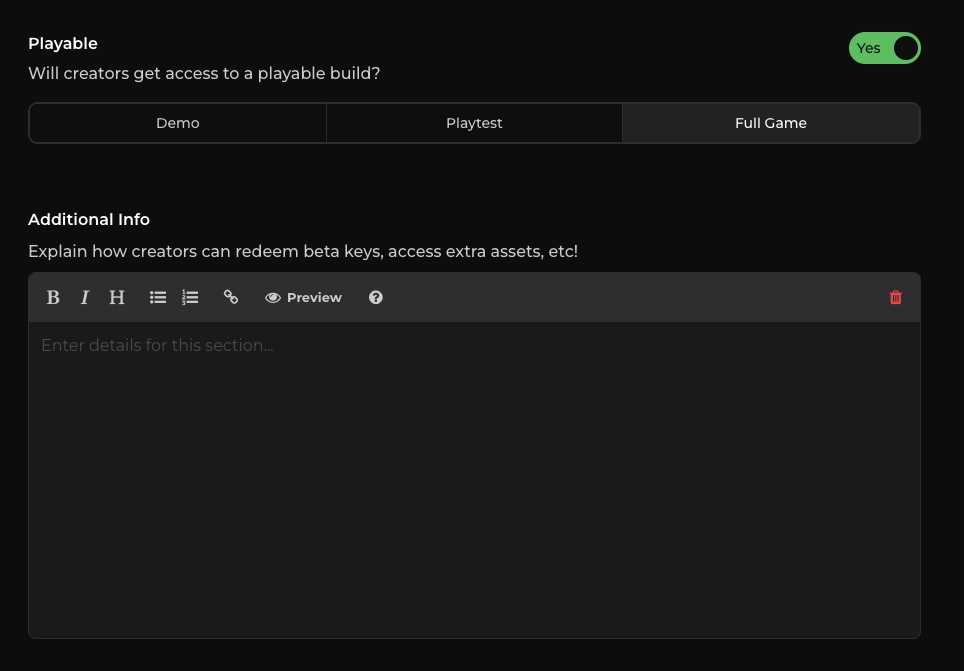The height and width of the screenshot is (671, 964).
Task: Open the markdown help question mark icon
Action: pos(376,298)
